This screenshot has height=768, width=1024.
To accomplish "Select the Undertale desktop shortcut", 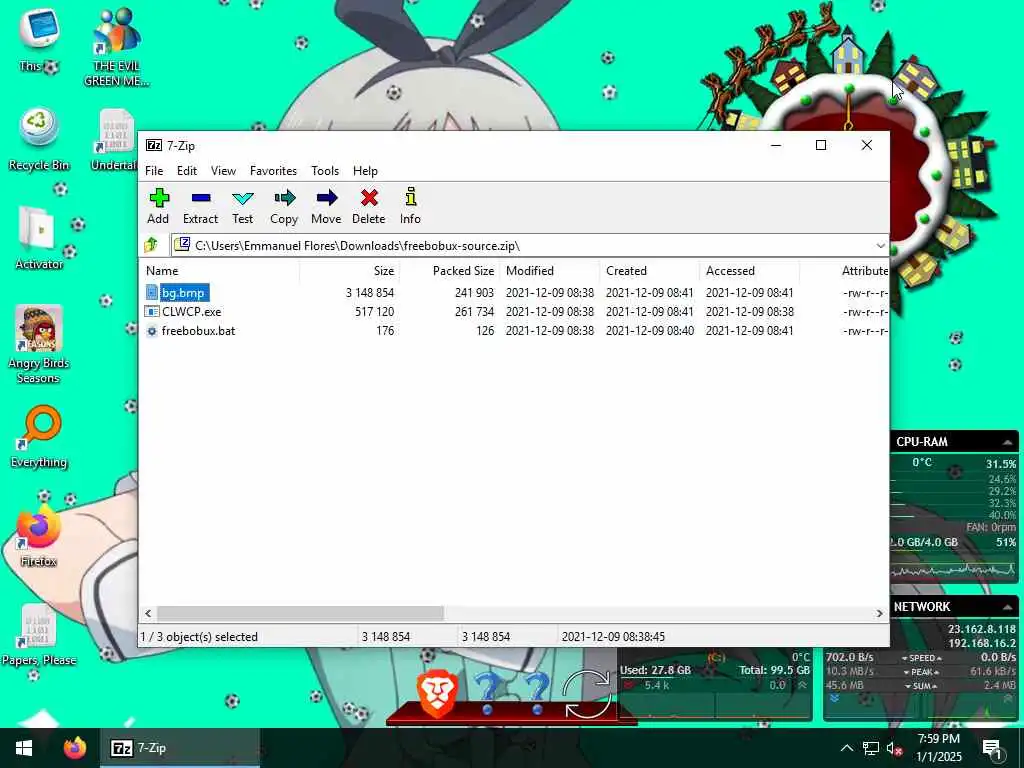I will point(116,139).
